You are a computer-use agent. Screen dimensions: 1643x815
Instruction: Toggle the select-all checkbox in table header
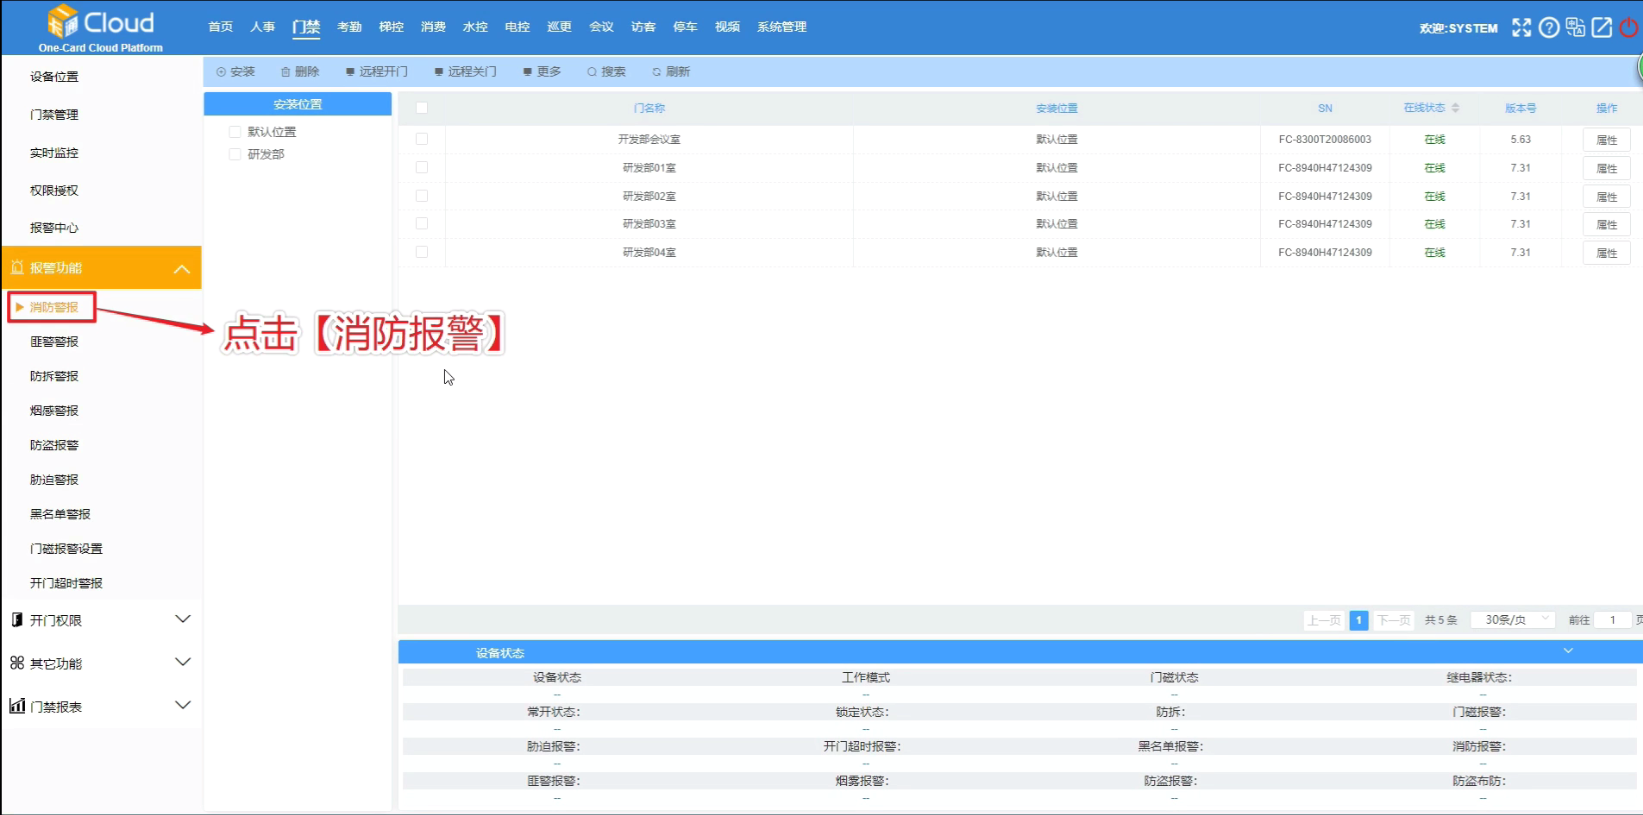pyautogui.click(x=422, y=108)
